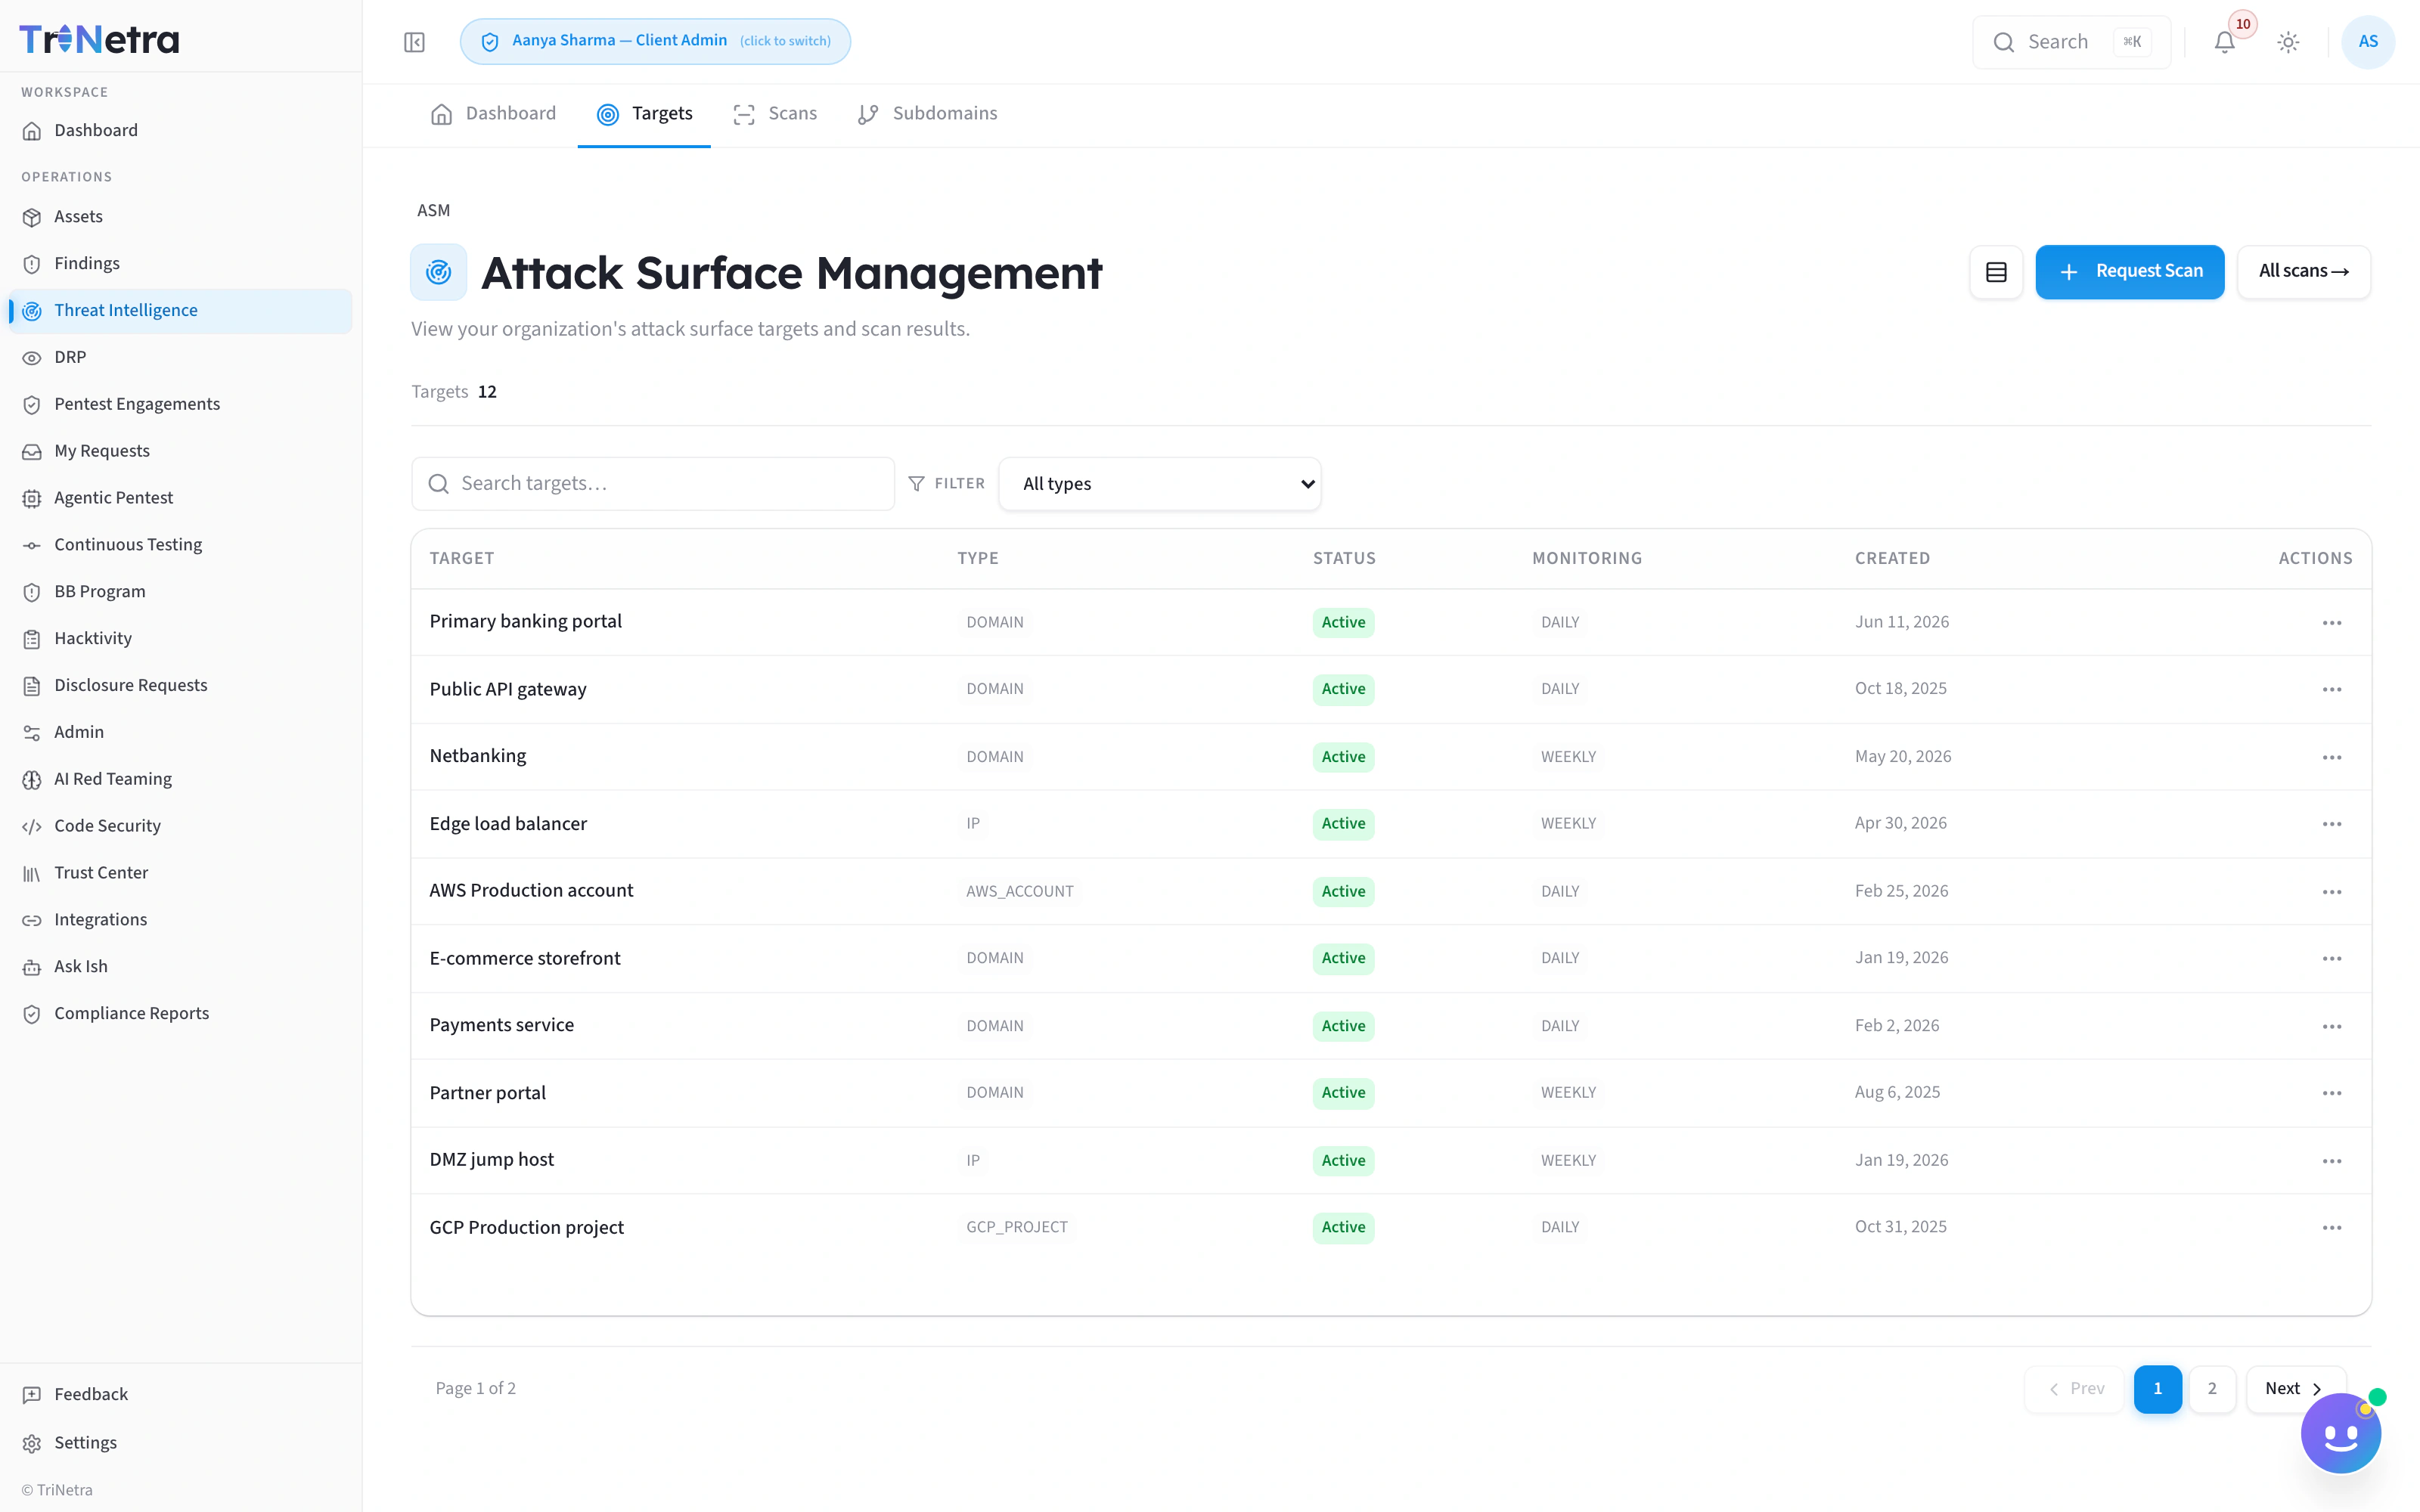Open Disclosure Requests

click(x=180, y=686)
